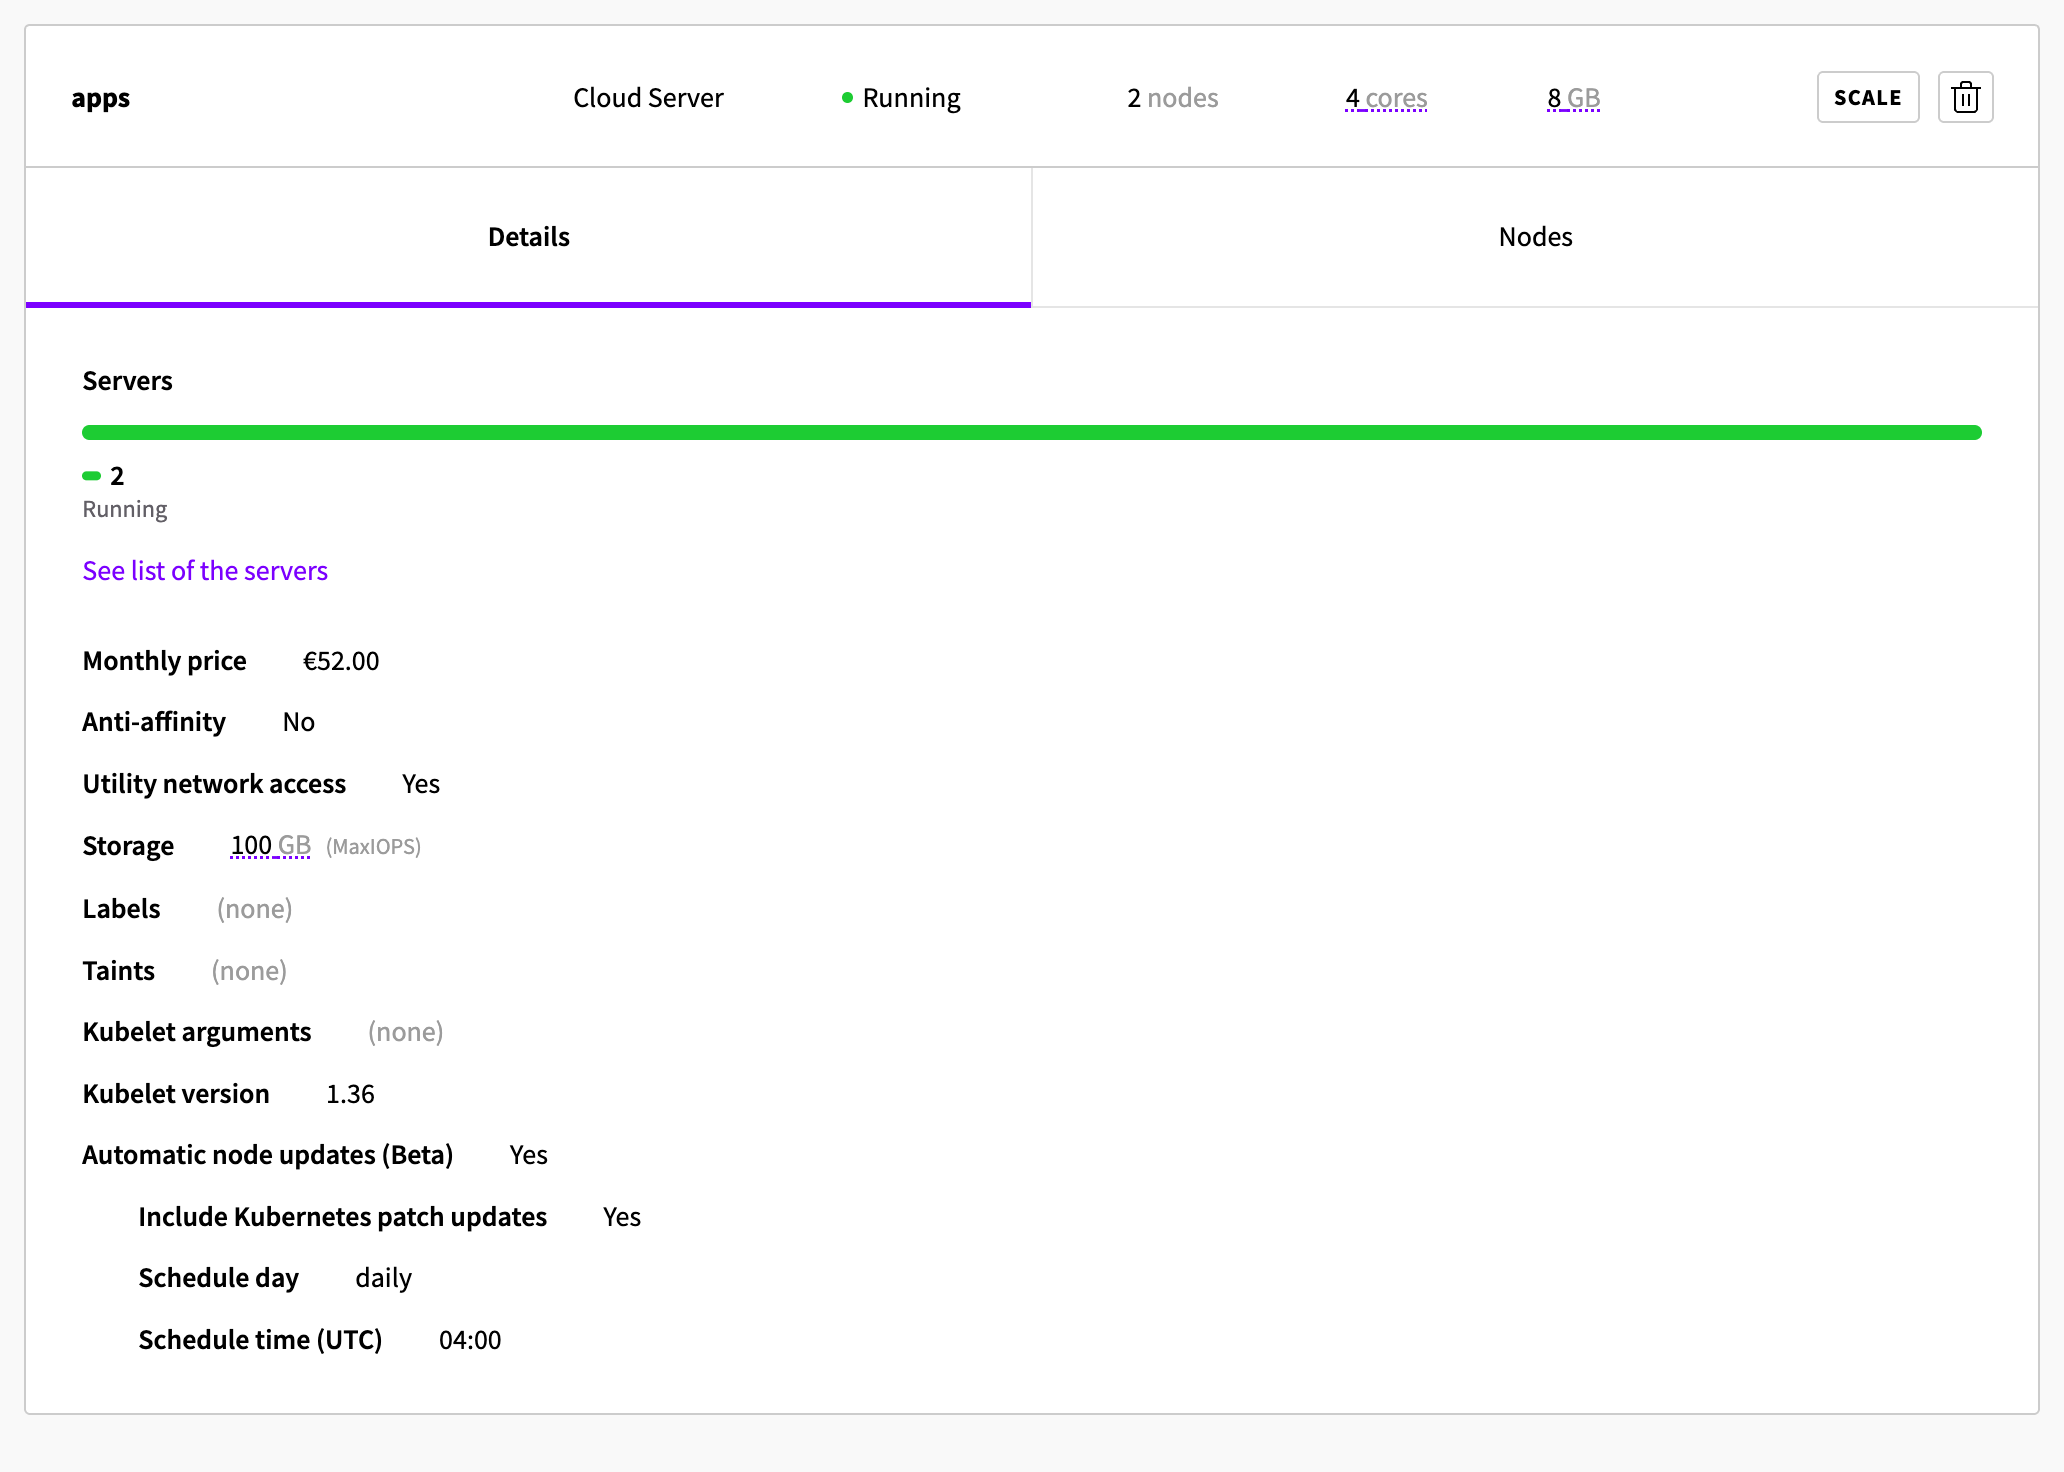Click the Utility network access Yes value
The height and width of the screenshot is (1472, 2064).
[x=421, y=784]
